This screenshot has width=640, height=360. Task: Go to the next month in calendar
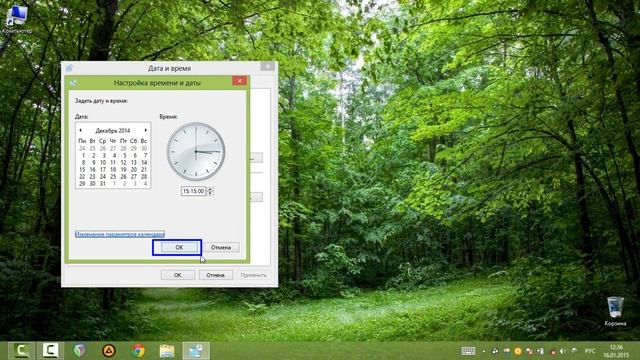(x=145, y=130)
